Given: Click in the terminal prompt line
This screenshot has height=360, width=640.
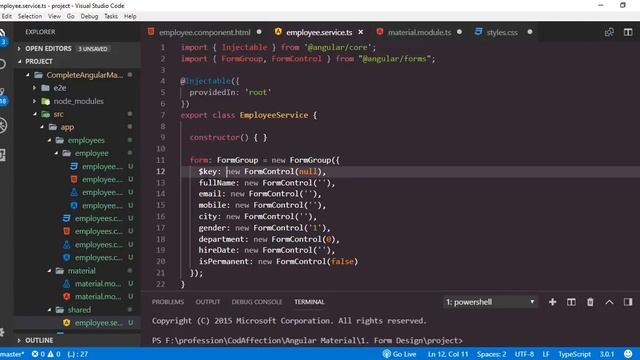Looking at the screenshot, I should (307, 340).
